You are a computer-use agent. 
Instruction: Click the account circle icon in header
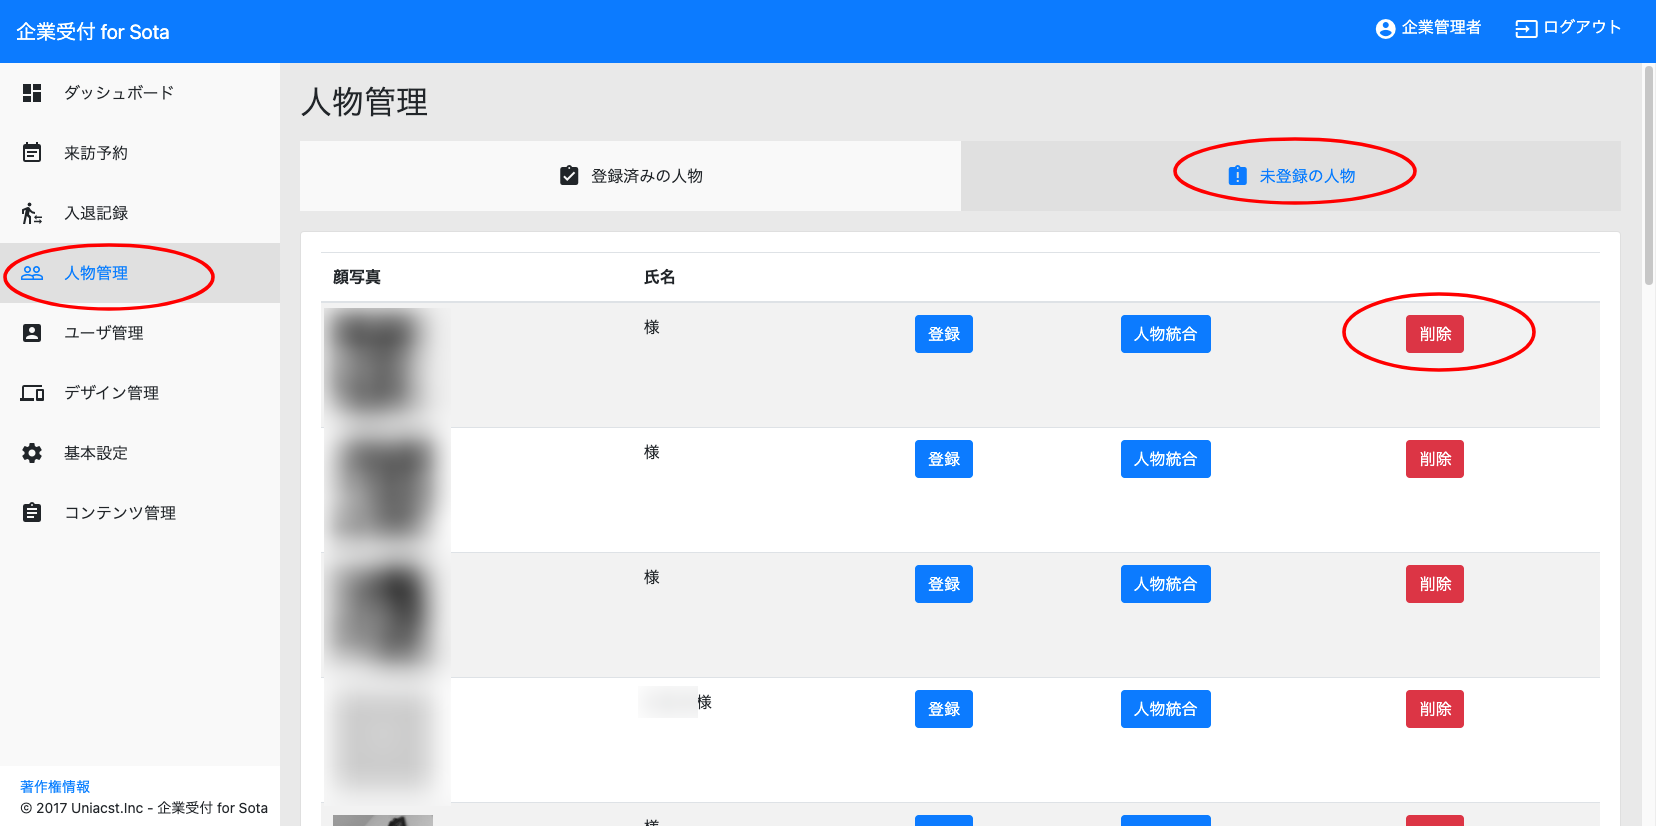[1385, 29]
